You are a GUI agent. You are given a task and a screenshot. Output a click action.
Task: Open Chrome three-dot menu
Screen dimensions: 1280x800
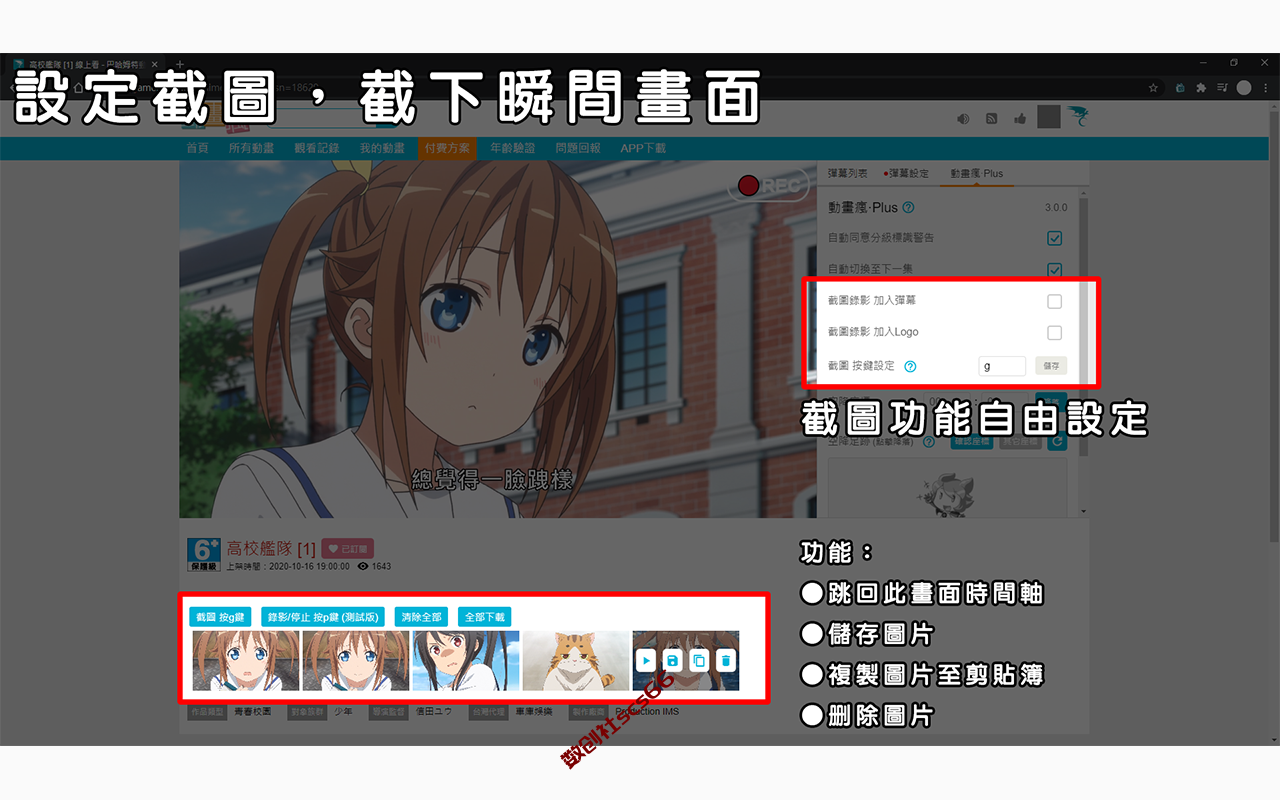[1265, 88]
